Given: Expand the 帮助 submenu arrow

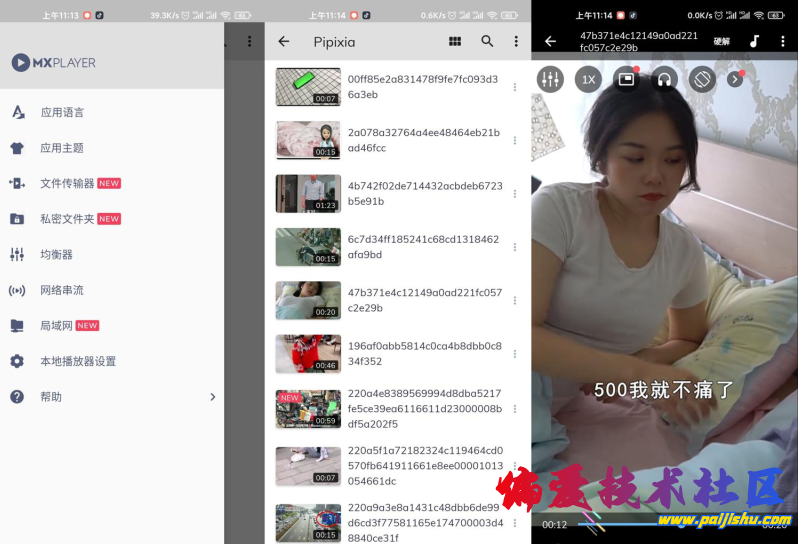Looking at the screenshot, I should [212, 397].
